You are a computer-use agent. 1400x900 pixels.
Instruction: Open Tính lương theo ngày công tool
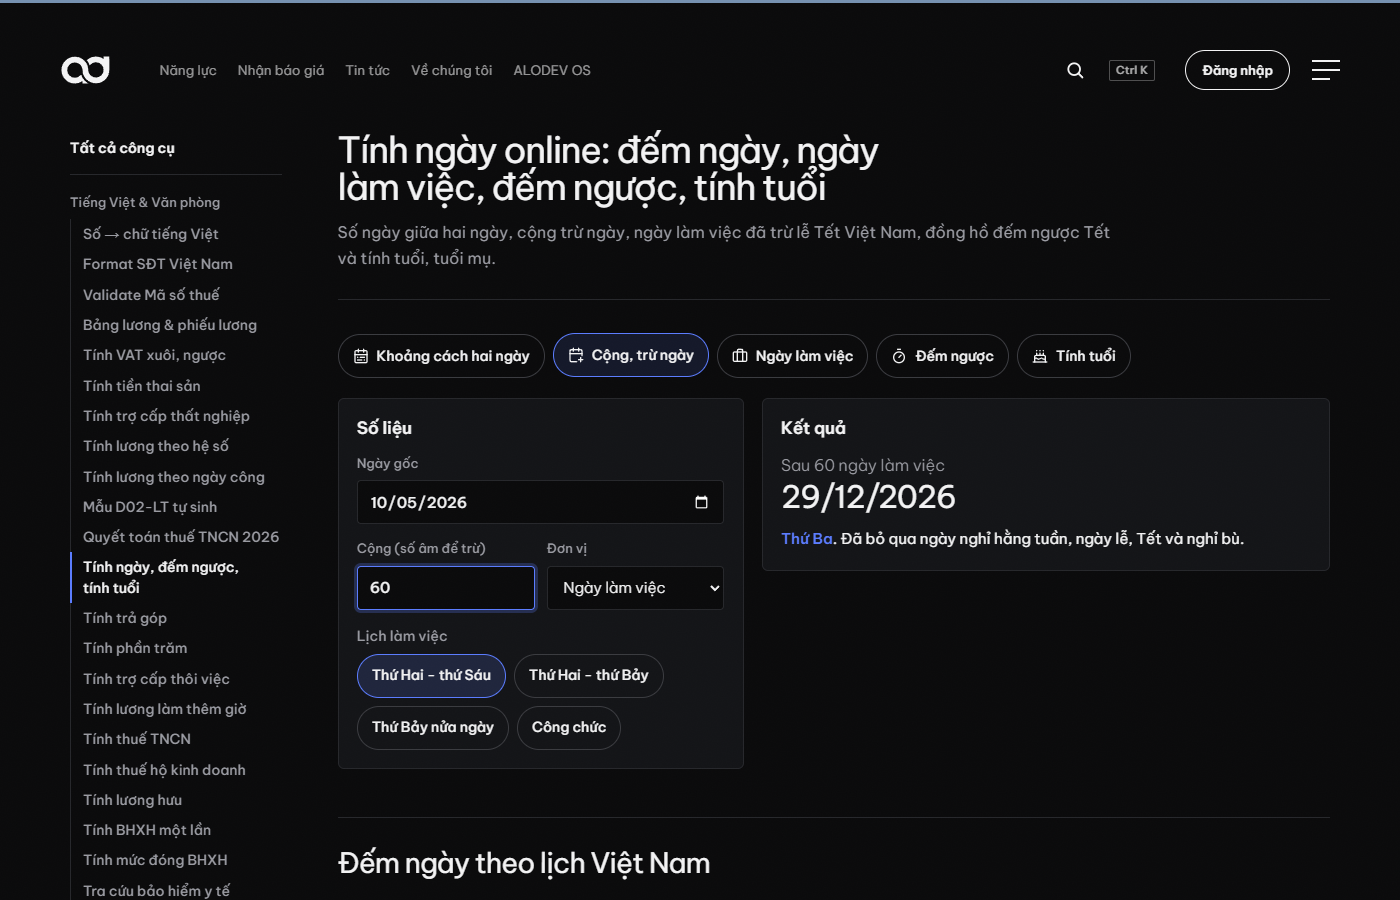click(174, 477)
